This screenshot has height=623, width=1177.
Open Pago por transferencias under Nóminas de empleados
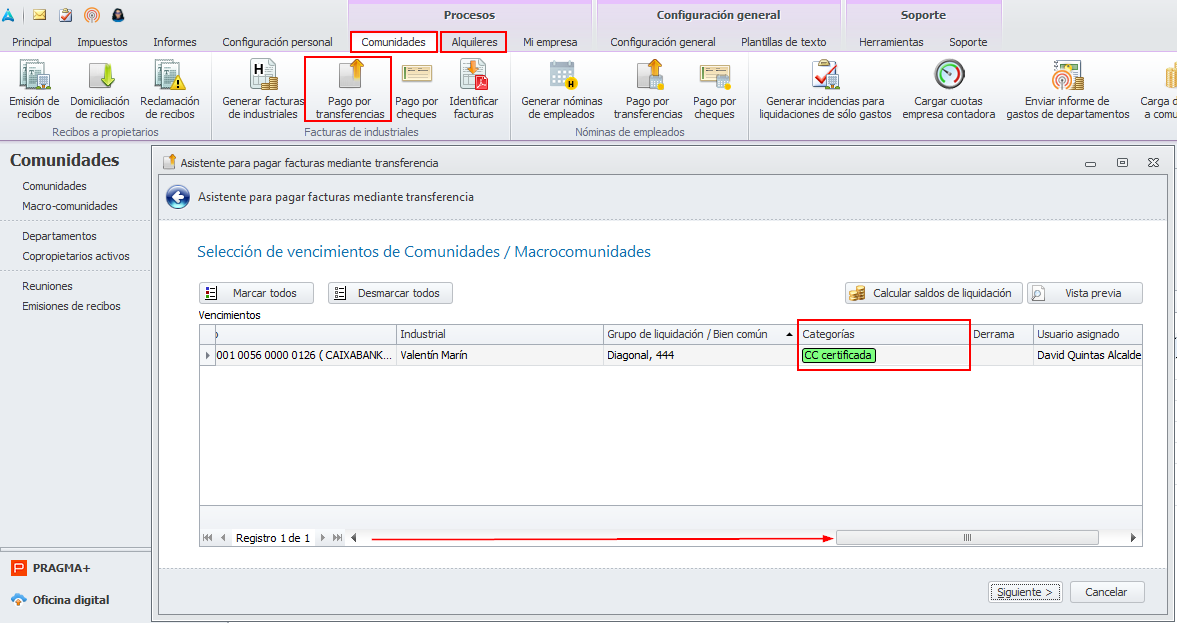[x=648, y=89]
